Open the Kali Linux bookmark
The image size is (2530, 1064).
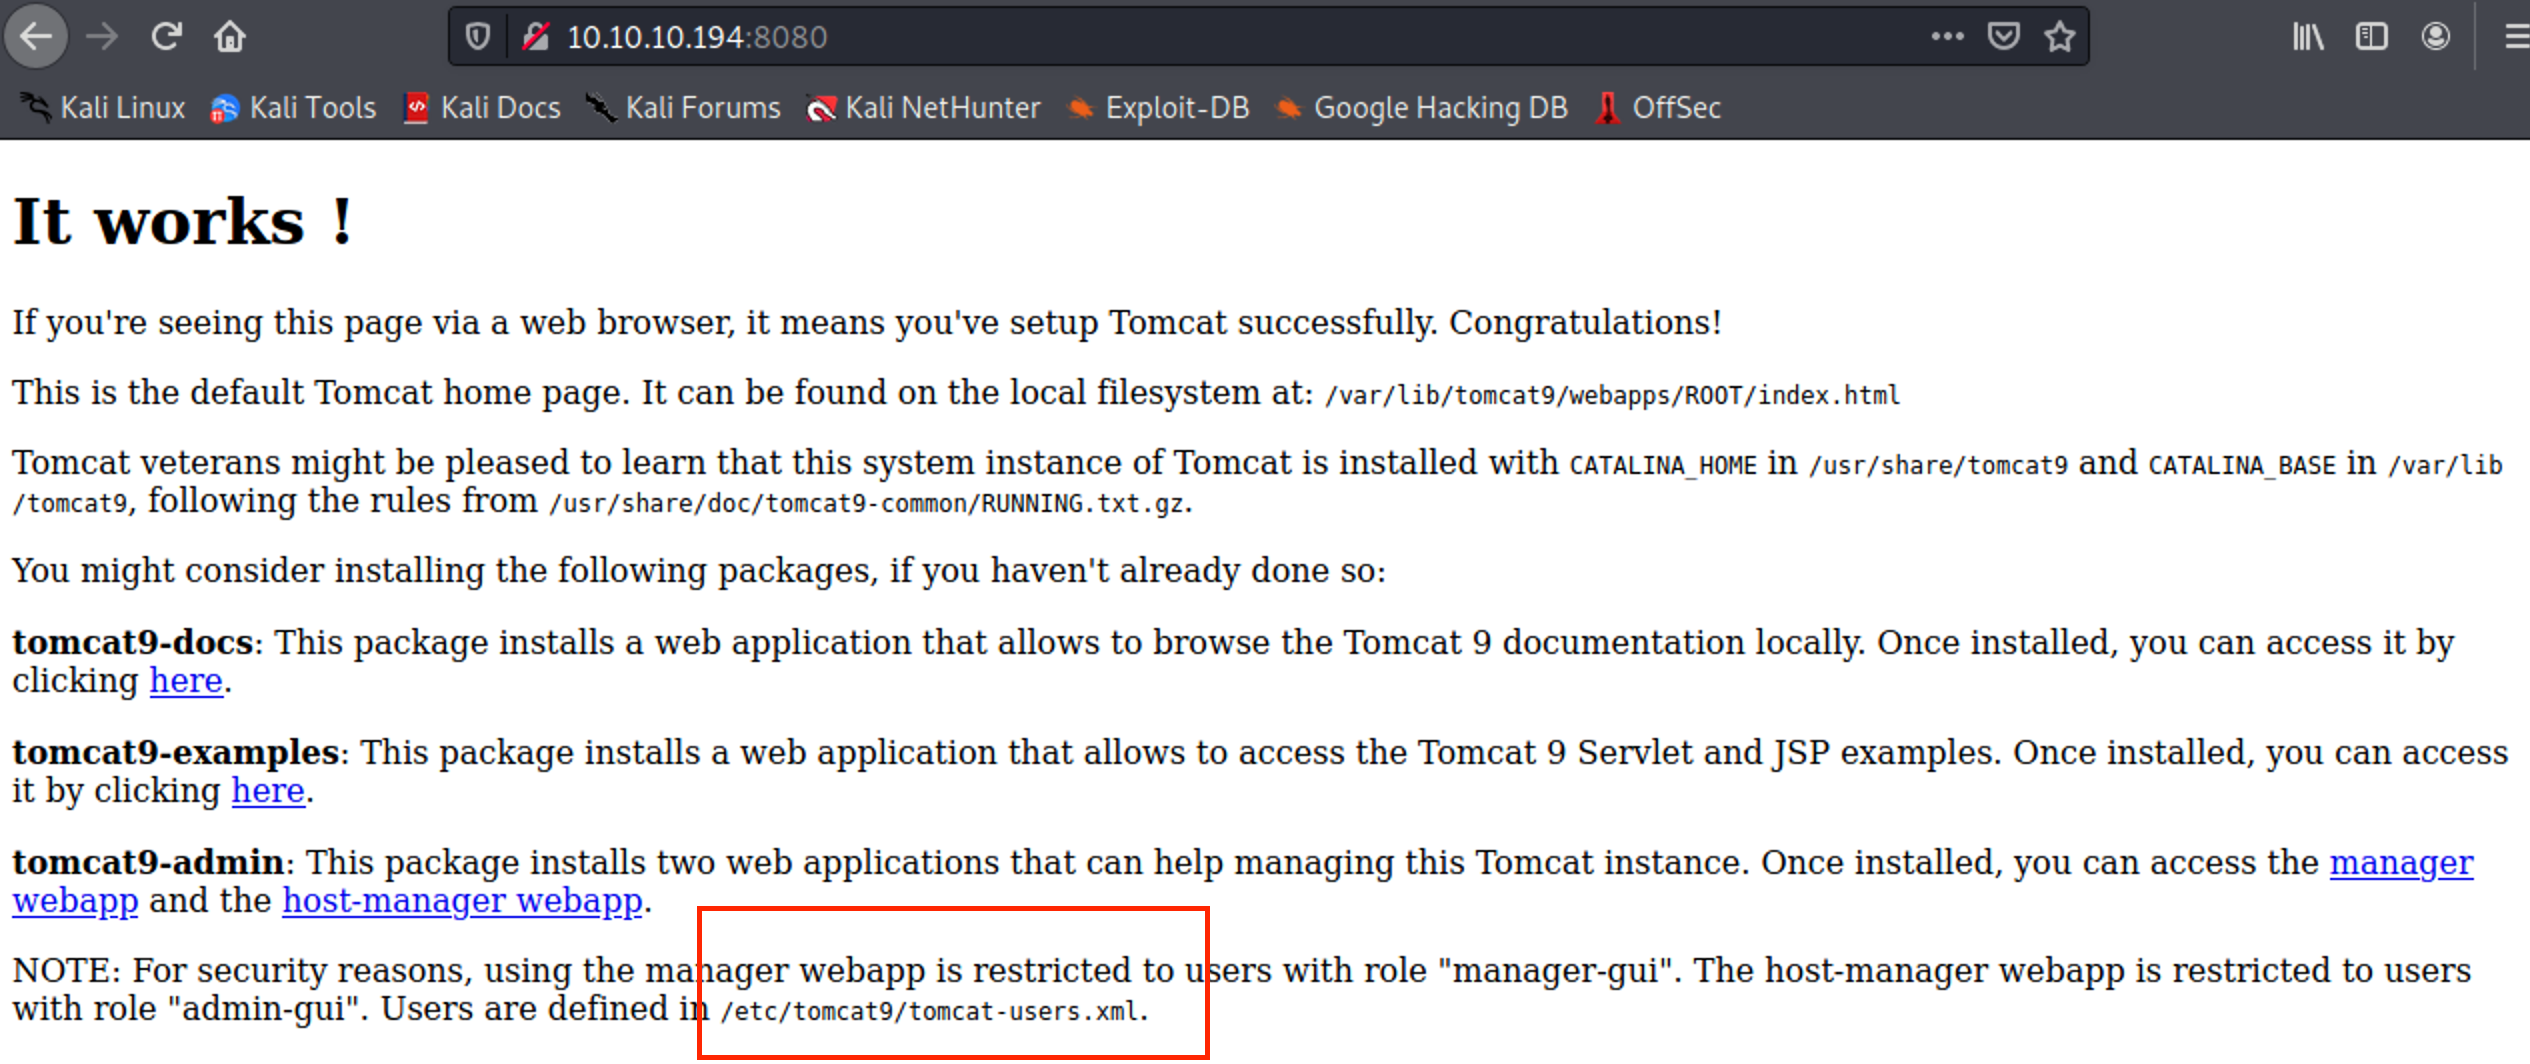[x=104, y=107]
